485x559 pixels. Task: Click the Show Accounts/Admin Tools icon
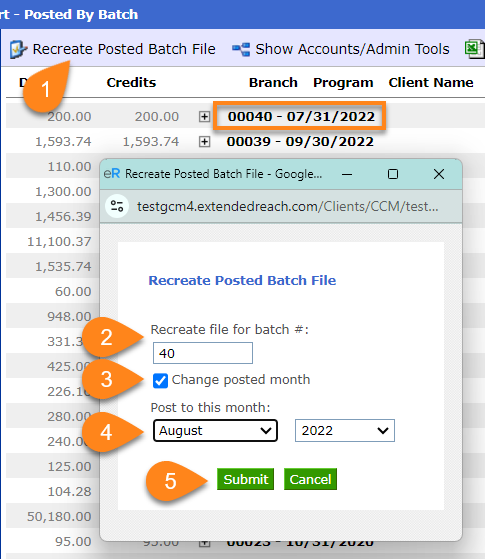(x=241, y=49)
